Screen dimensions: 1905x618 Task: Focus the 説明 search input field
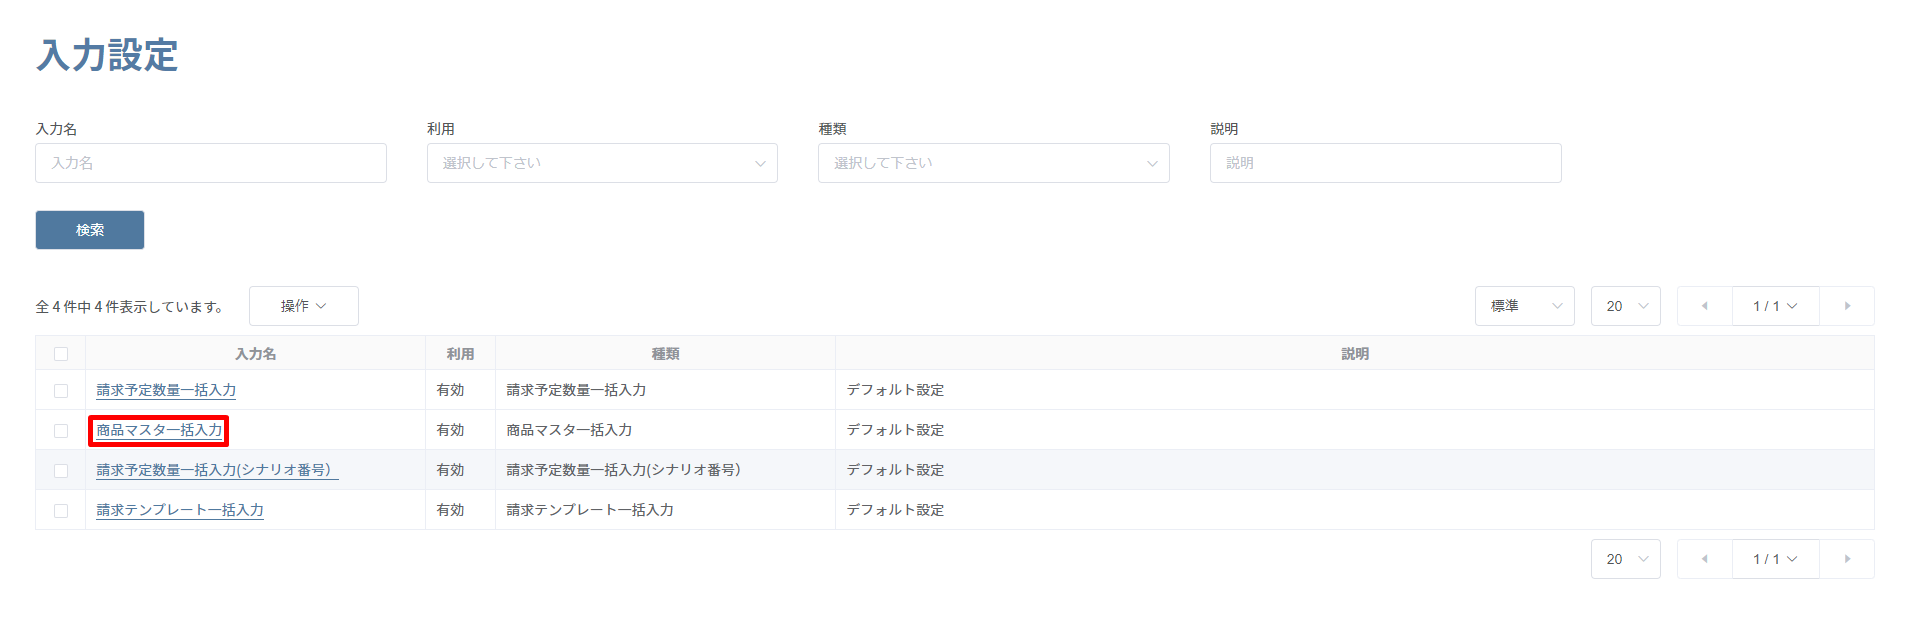[1385, 163]
